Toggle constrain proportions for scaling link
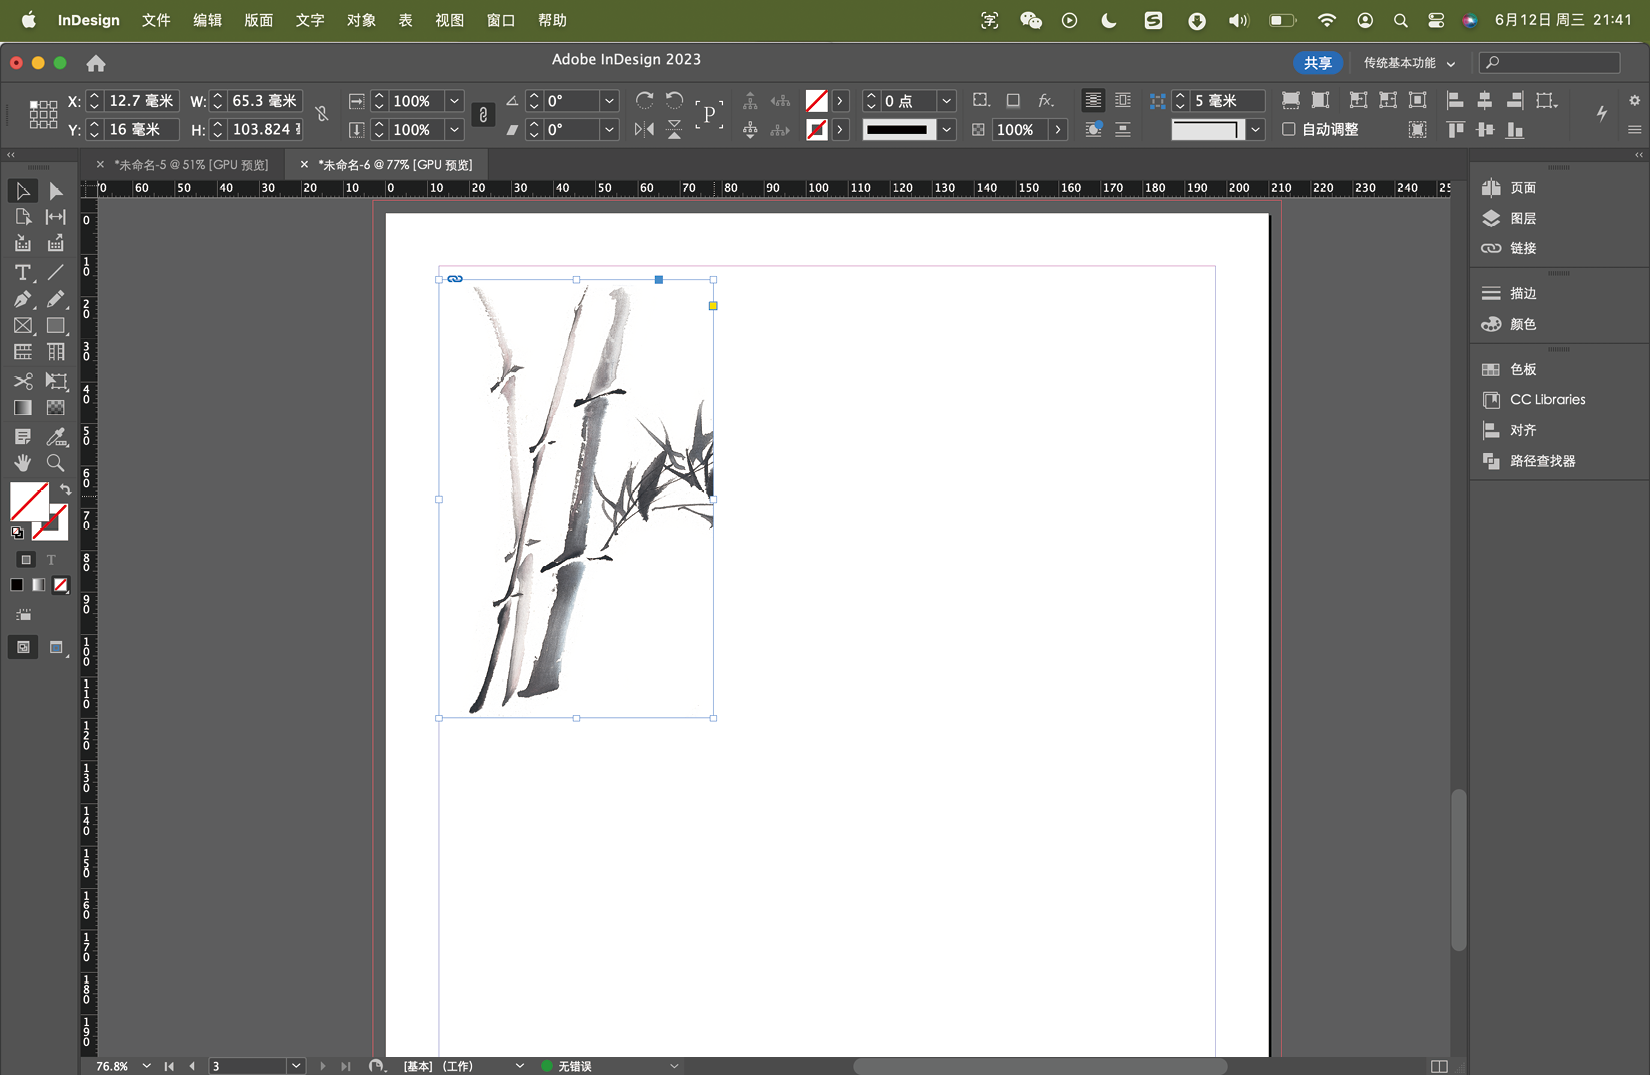This screenshot has height=1075, width=1650. click(x=483, y=115)
